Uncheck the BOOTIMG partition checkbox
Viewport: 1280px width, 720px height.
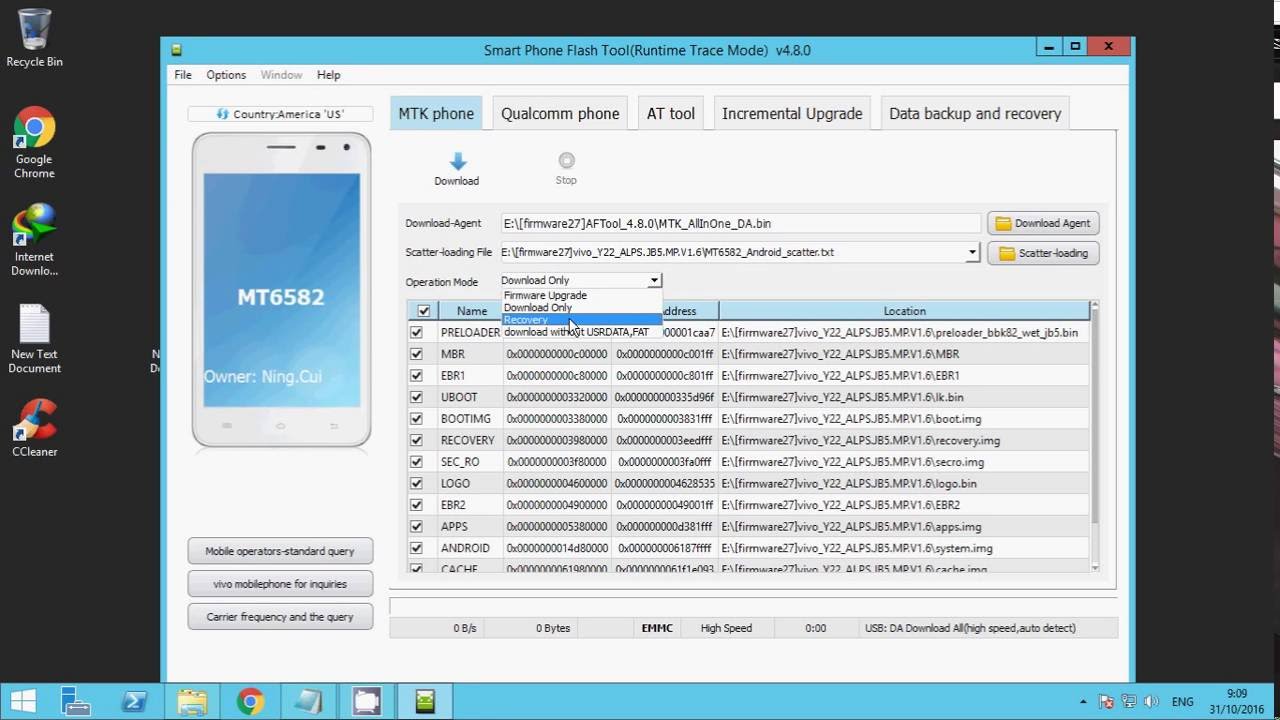[416, 419]
